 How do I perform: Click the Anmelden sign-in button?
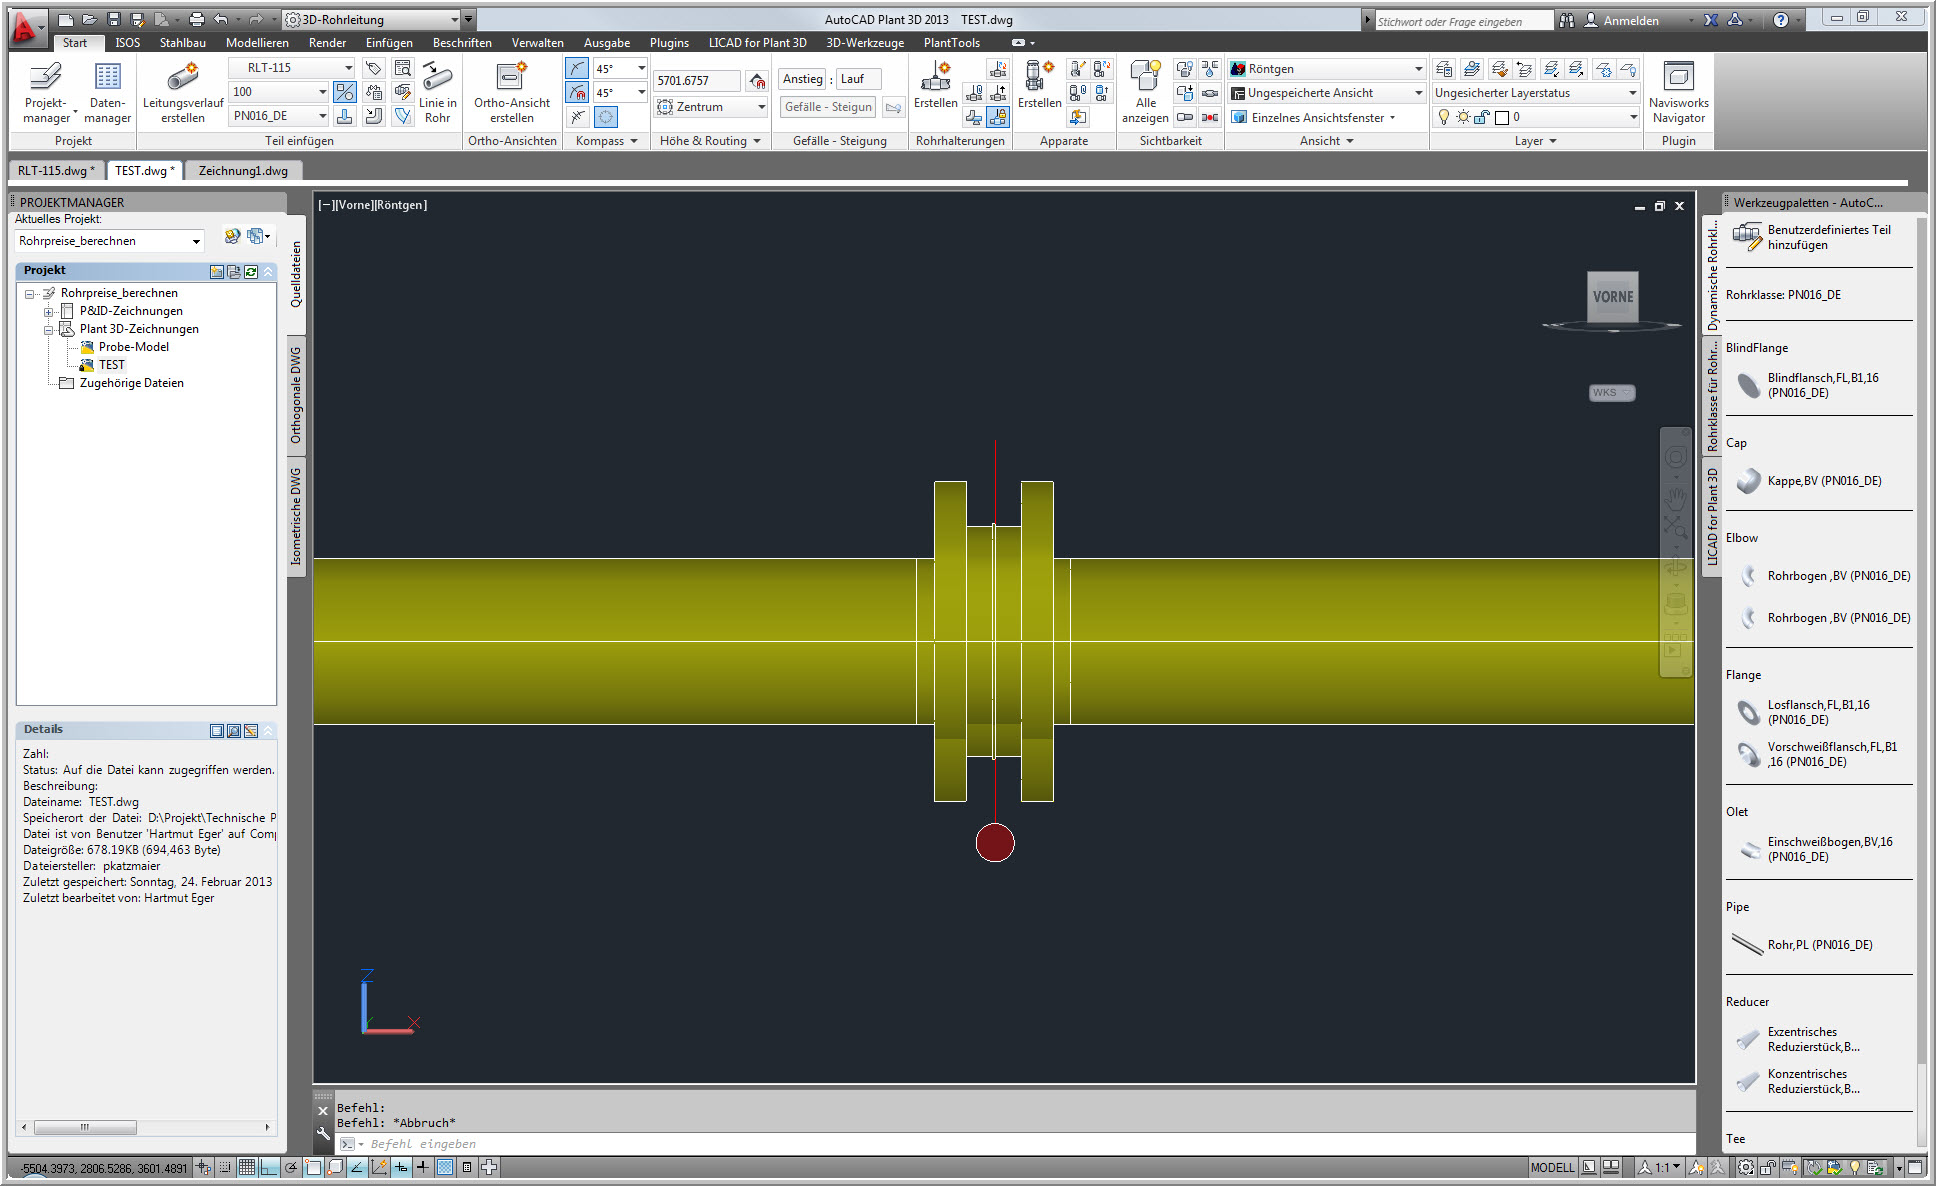tap(1621, 20)
